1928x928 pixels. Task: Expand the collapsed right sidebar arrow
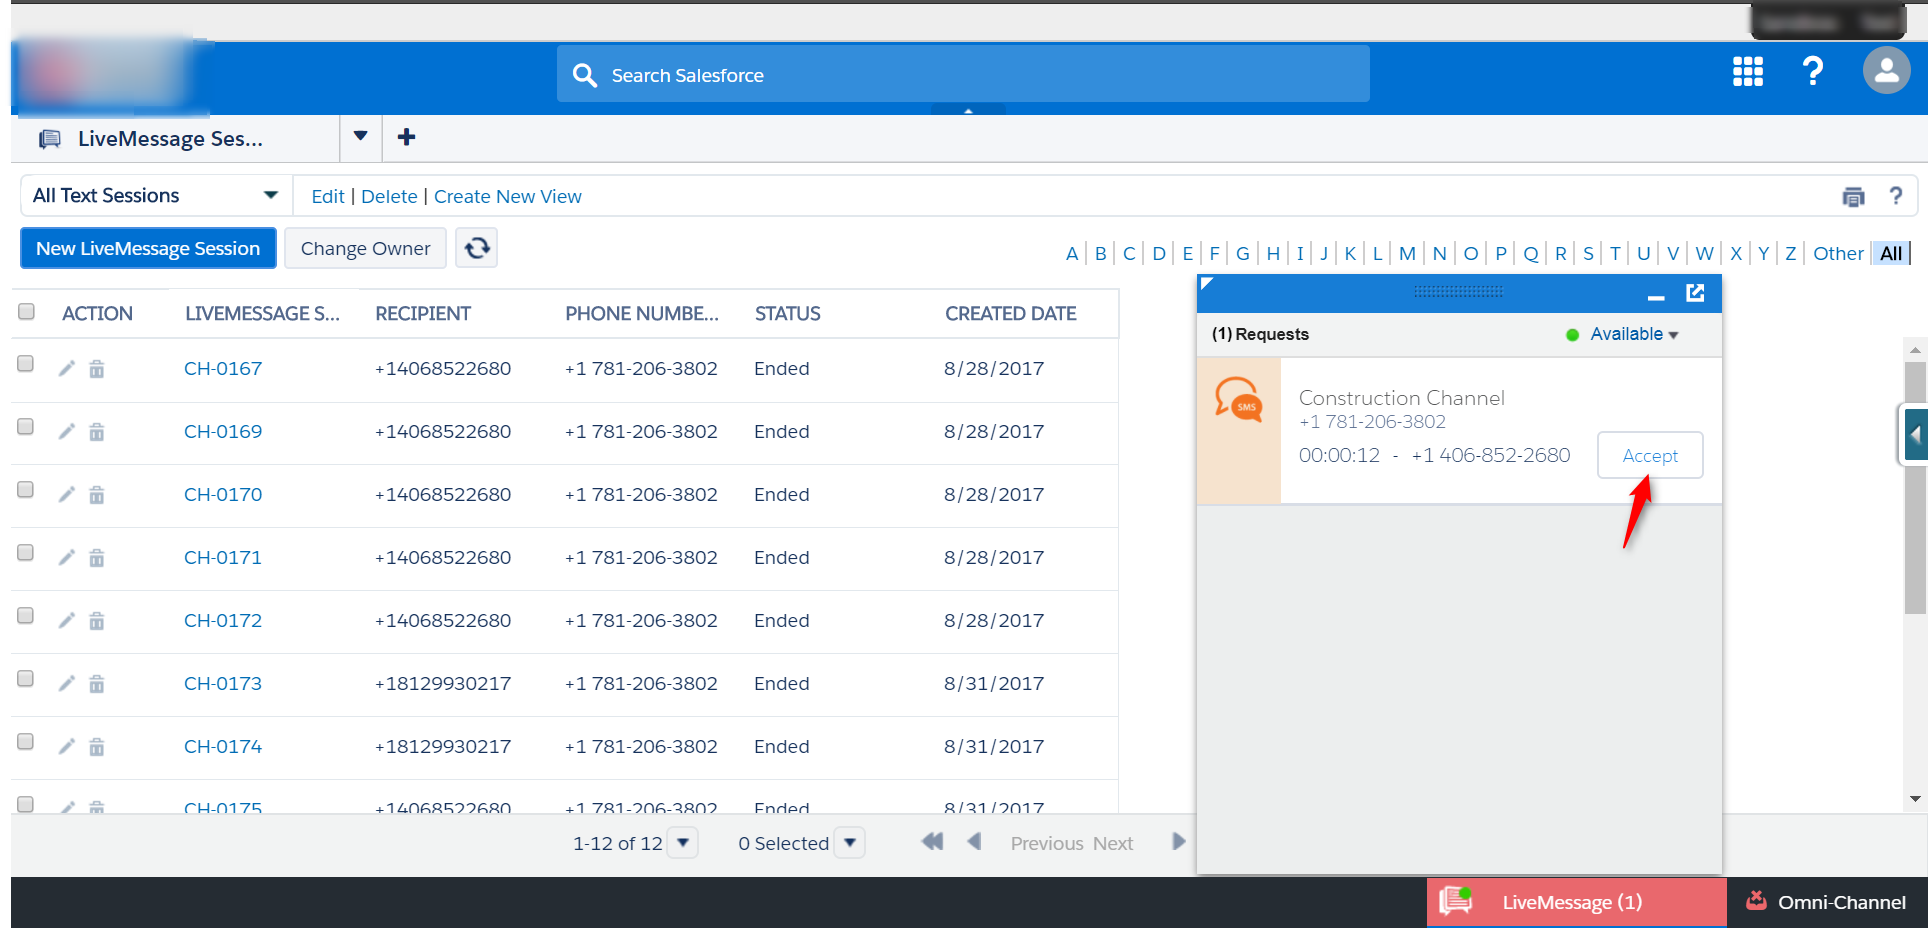[x=1915, y=435]
